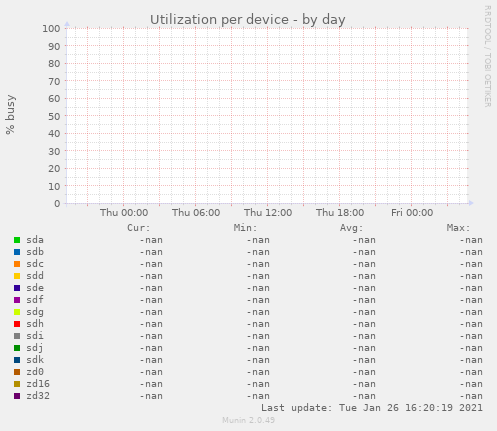This screenshot has height=431, width=497.
Task: Click the 0 y-axis value
Action: (57, 204)
